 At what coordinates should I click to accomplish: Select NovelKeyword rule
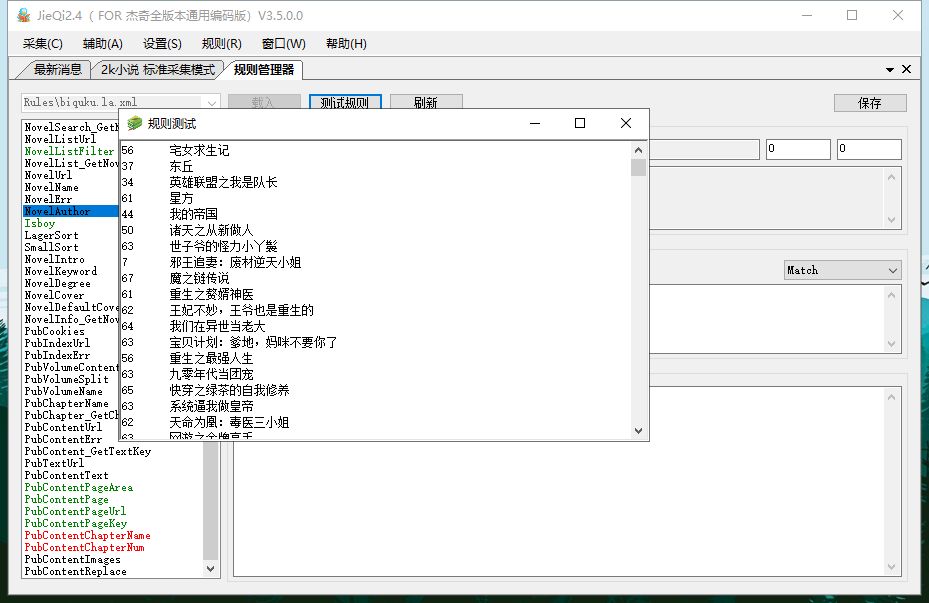pyautogui.click(x=60, y=271)
